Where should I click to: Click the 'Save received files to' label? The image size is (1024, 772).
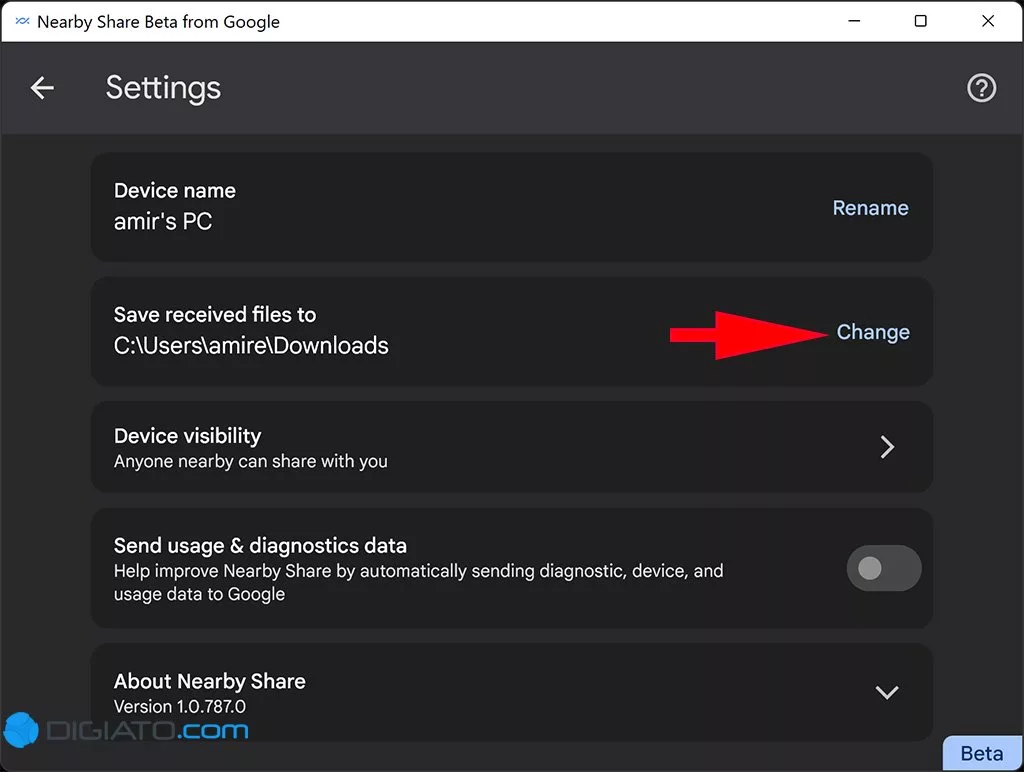[215, 314]
